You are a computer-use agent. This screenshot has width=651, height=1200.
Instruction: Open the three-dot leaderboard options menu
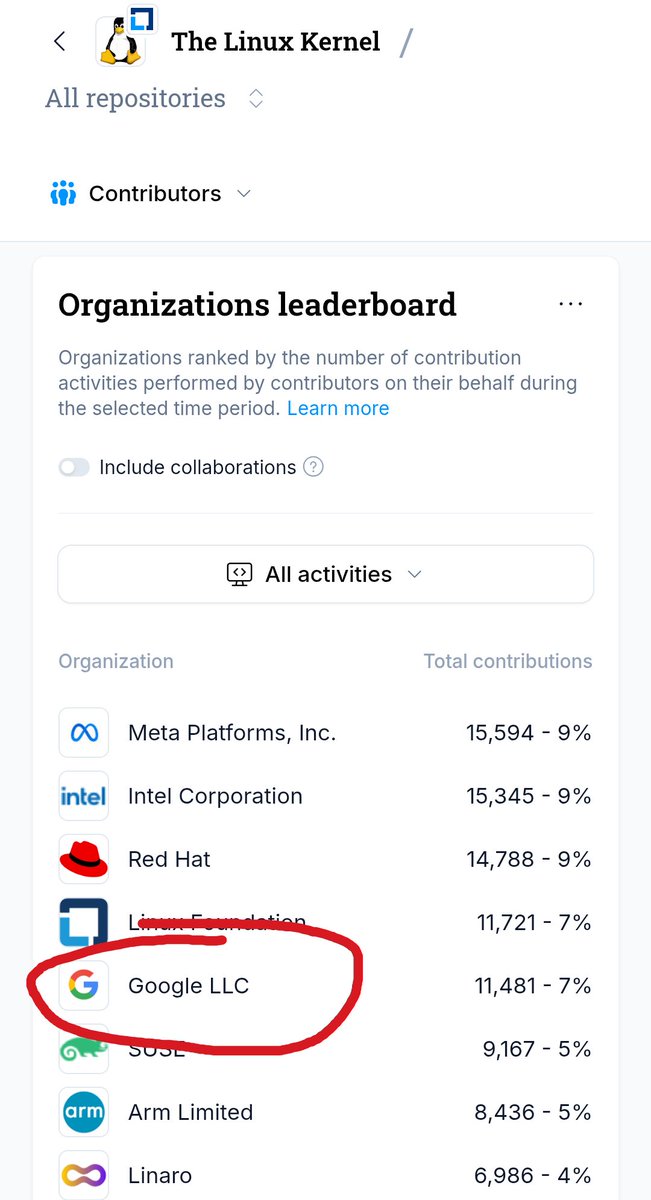coord(570,304)
